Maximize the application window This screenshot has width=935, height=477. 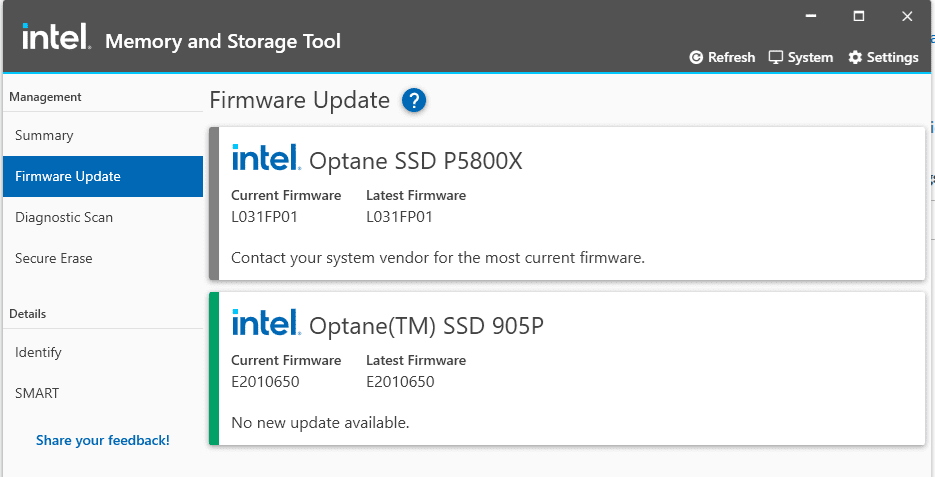858,16
